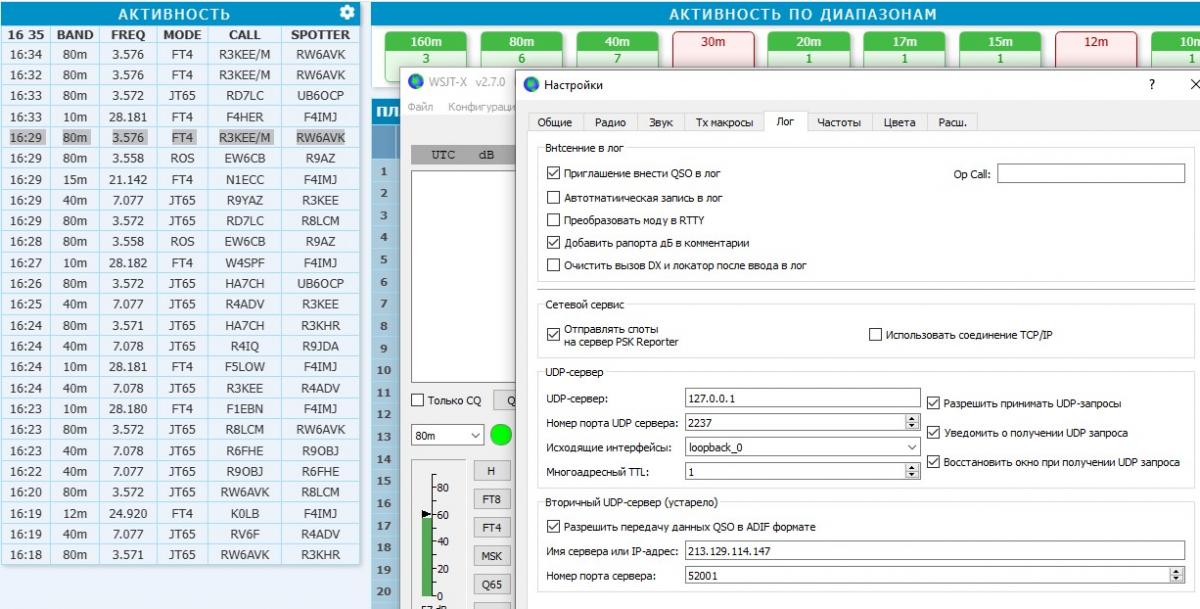This screenshot has width=1200, height=609.
Task: Open the 80m band dropdown
Action: [447, 435]
